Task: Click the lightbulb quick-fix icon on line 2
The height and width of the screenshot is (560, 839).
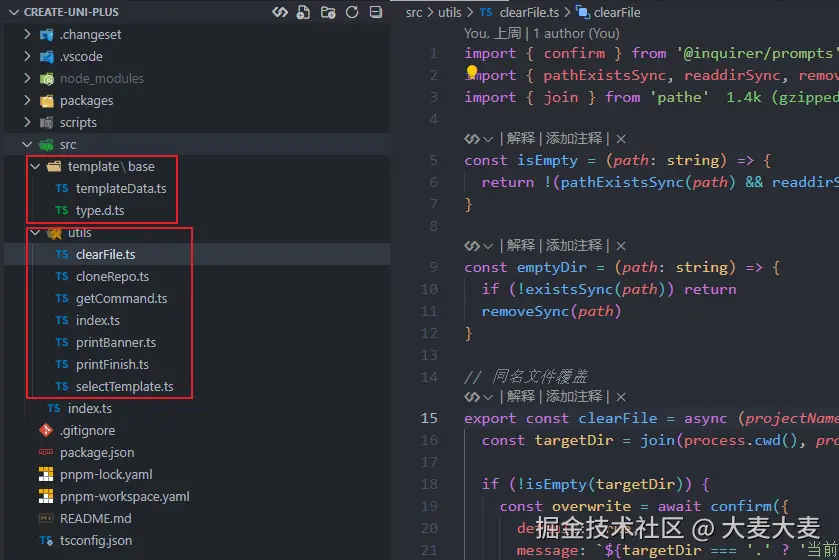Action: pos(471,71)
